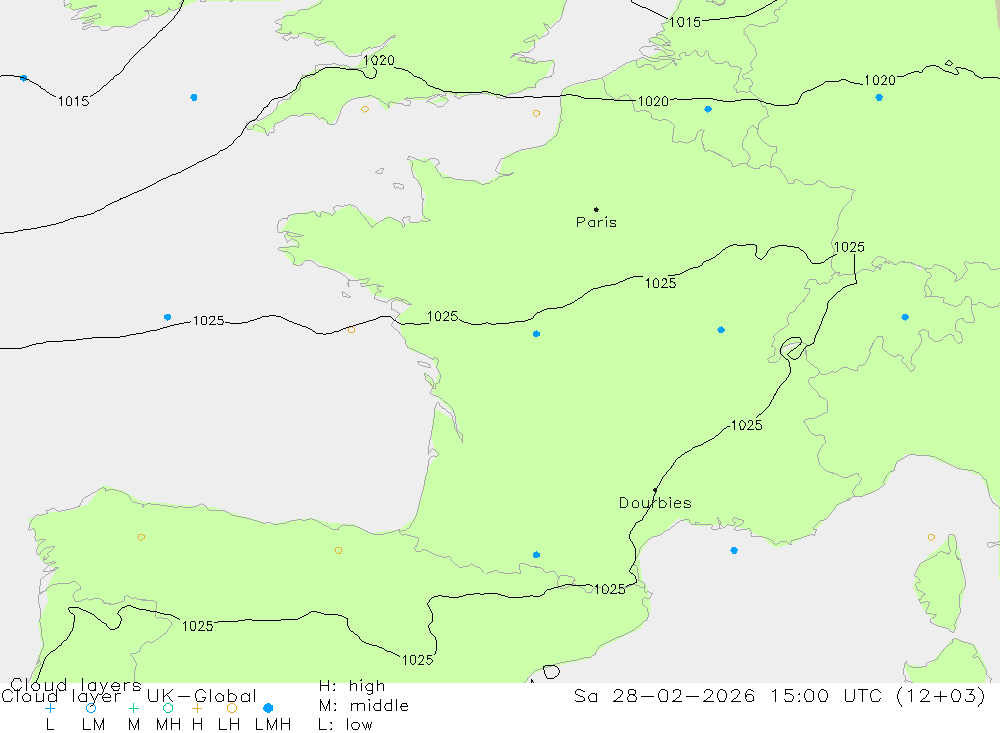1000x733 pixels.
Task: Click blue Atlantic marker beside the 1025 label
Action: click(x=168, y=317)
